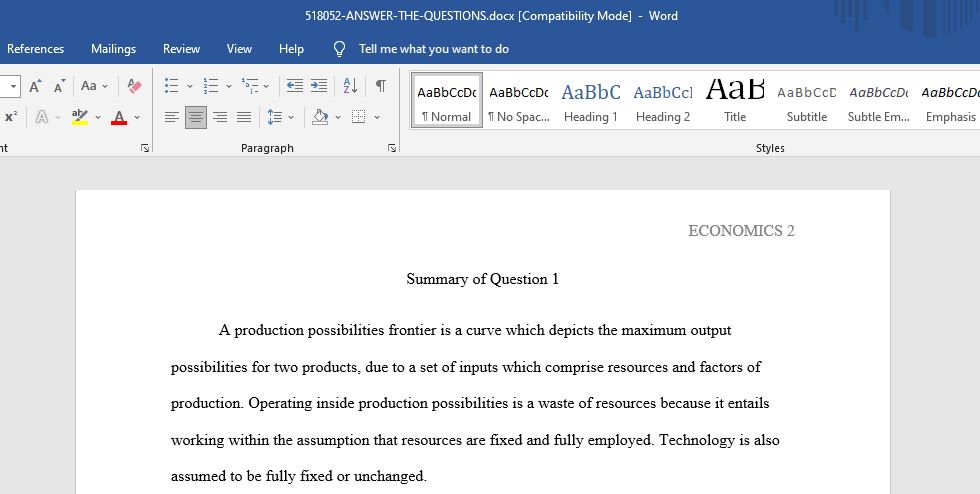
Task: Click the Change Case Aa icon
Action: 89,86
